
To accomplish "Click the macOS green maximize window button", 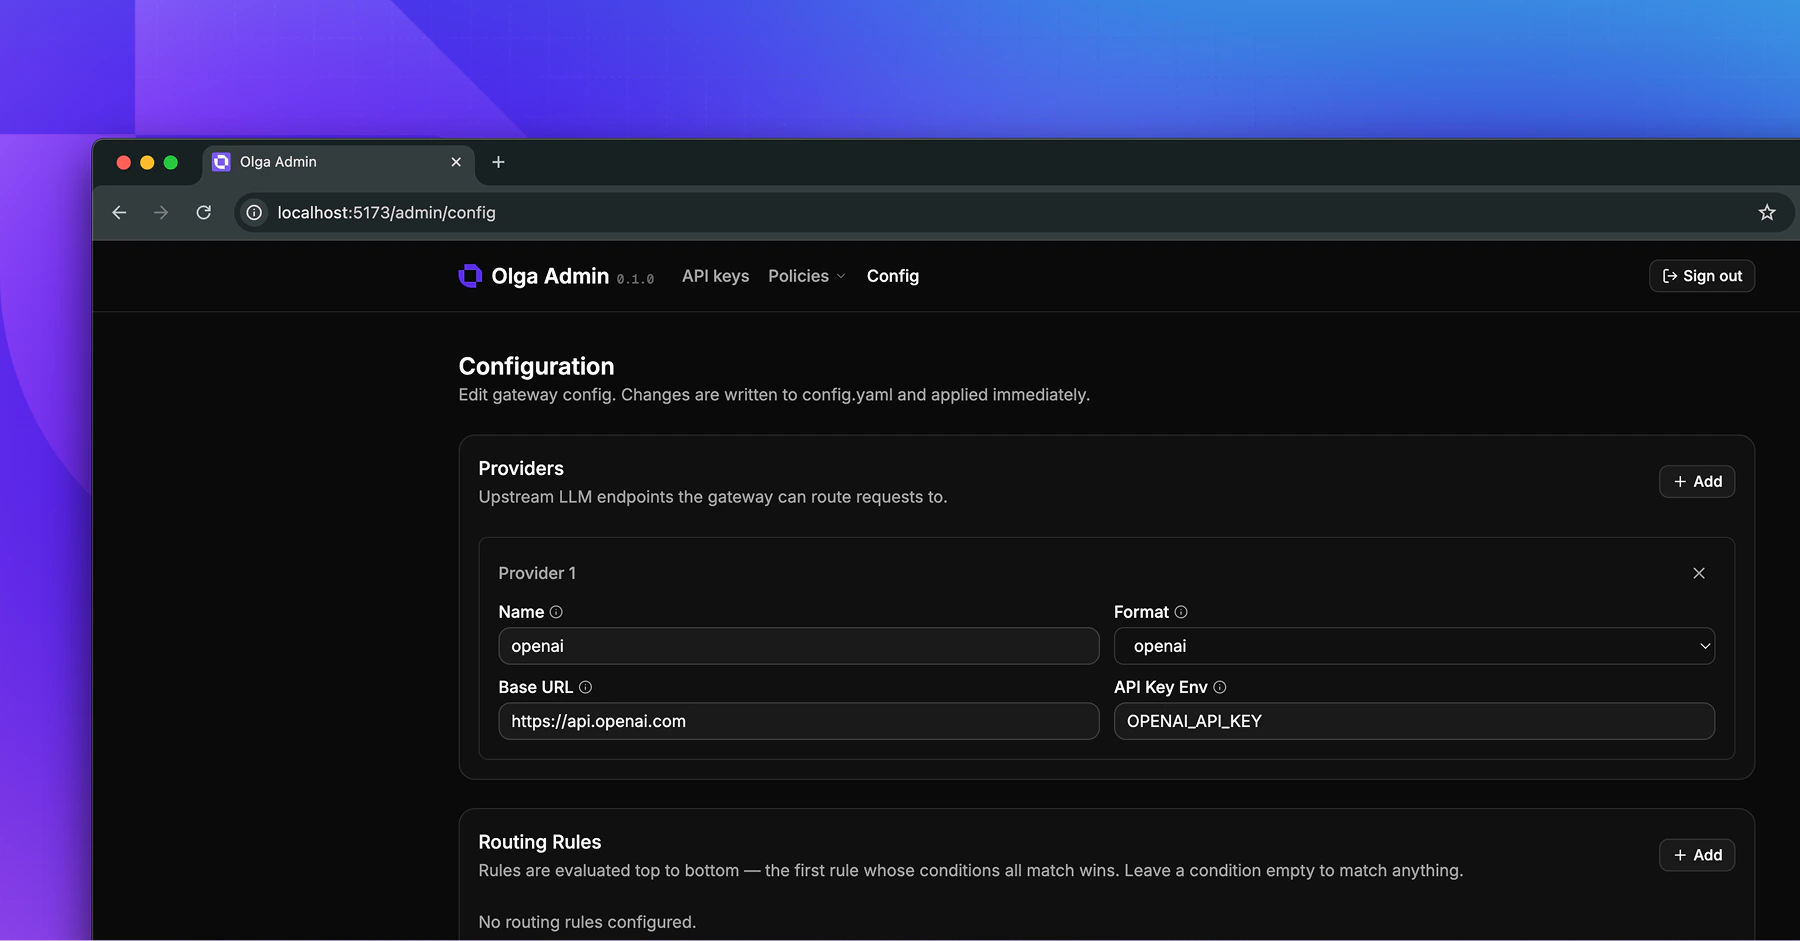I will click(171, 162).
